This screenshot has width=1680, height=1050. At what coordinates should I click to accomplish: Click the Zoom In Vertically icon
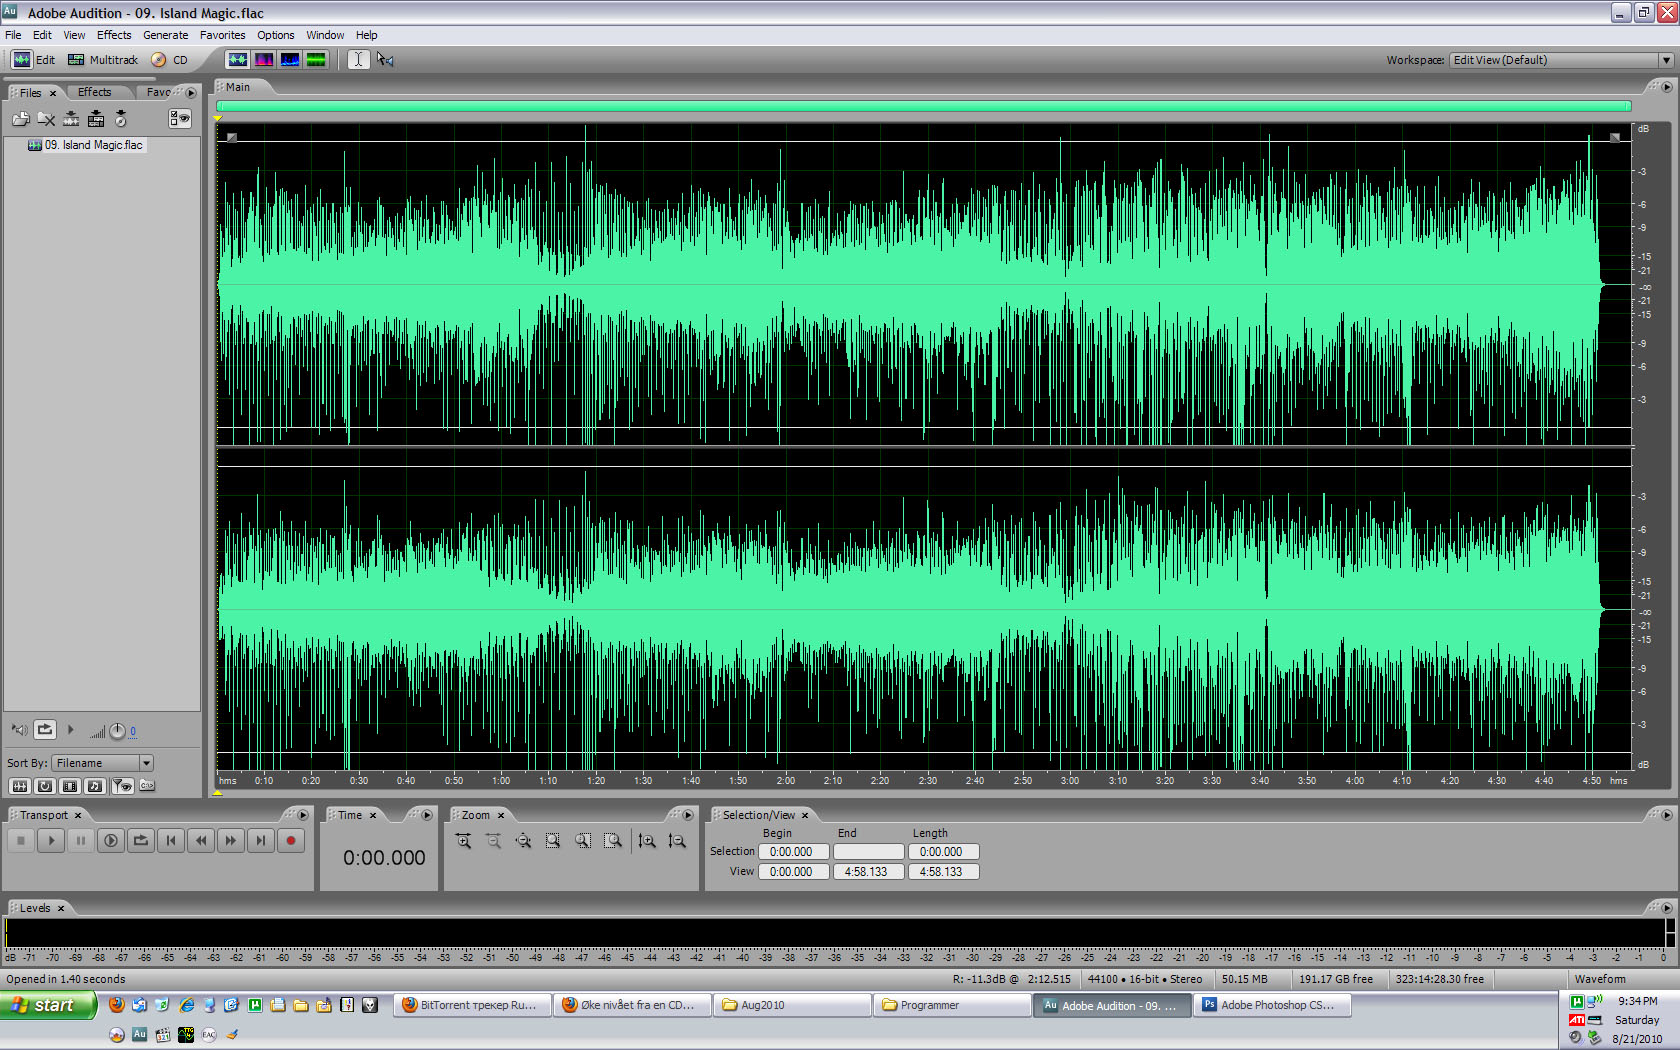point(647,841)
